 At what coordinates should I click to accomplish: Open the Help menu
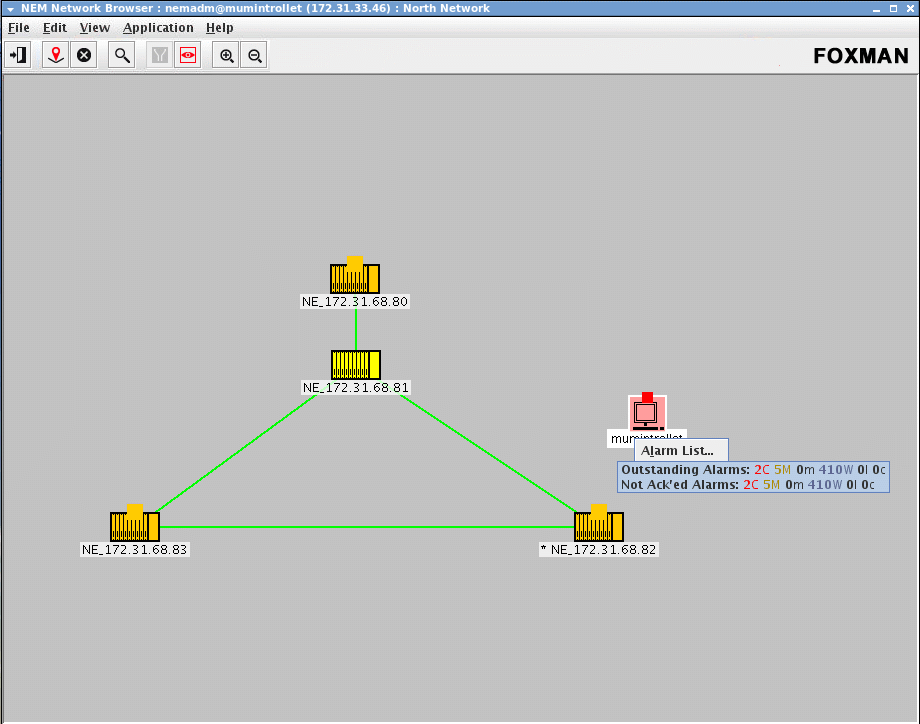(x=219, y=28)
